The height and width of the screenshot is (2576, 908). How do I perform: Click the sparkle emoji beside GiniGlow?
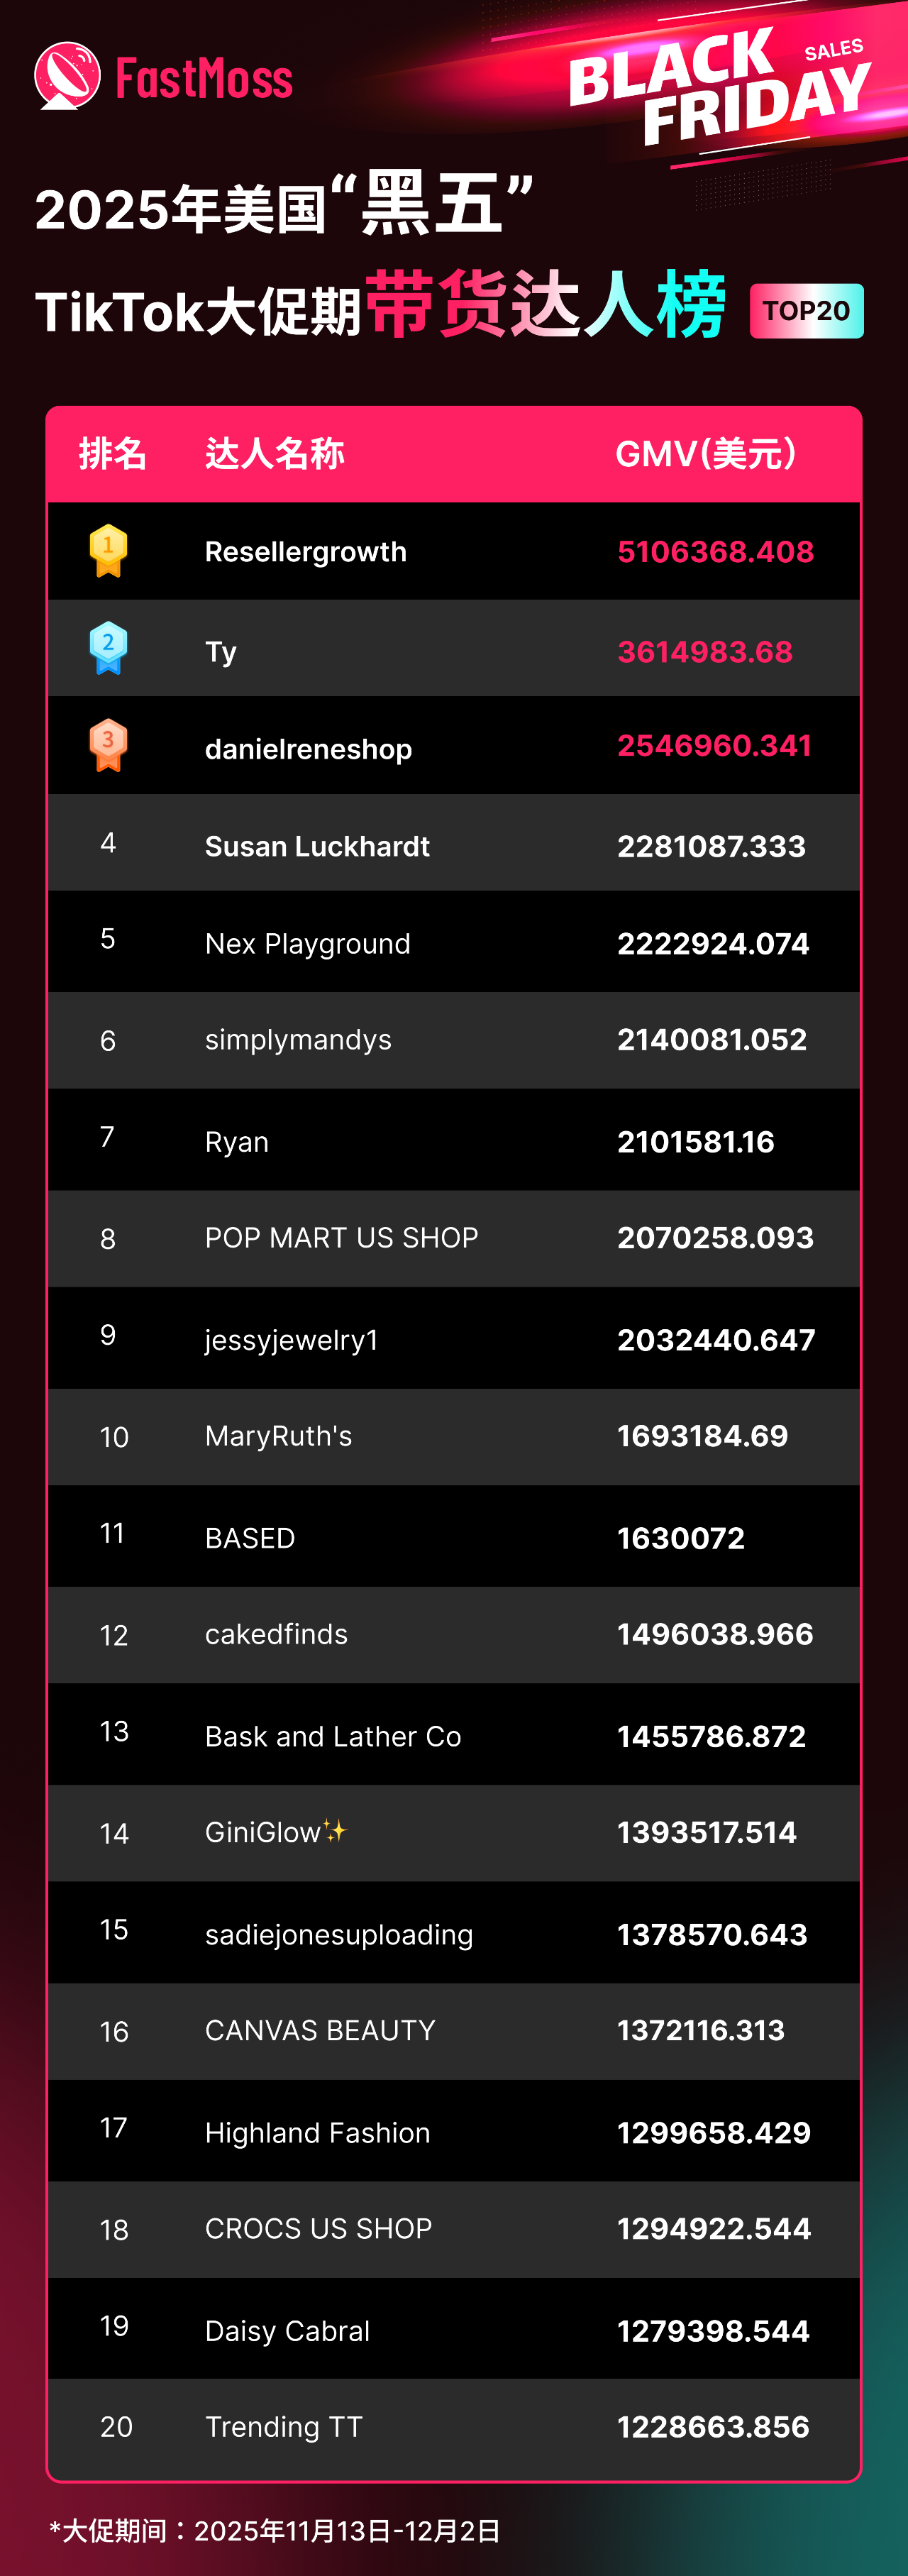point(335,1831)
